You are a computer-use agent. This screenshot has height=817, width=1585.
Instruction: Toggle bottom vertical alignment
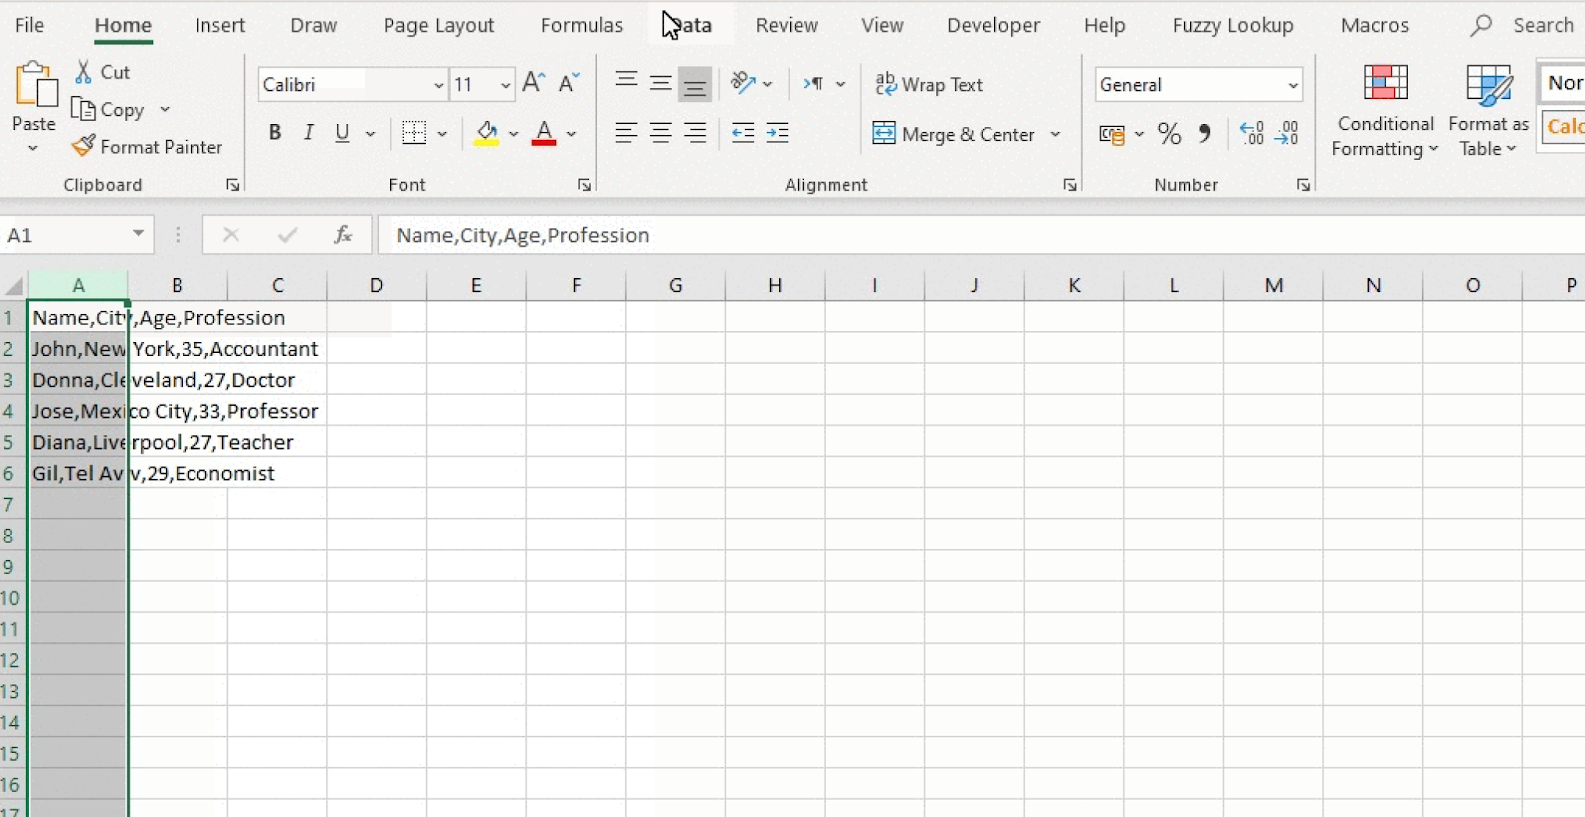695,84
